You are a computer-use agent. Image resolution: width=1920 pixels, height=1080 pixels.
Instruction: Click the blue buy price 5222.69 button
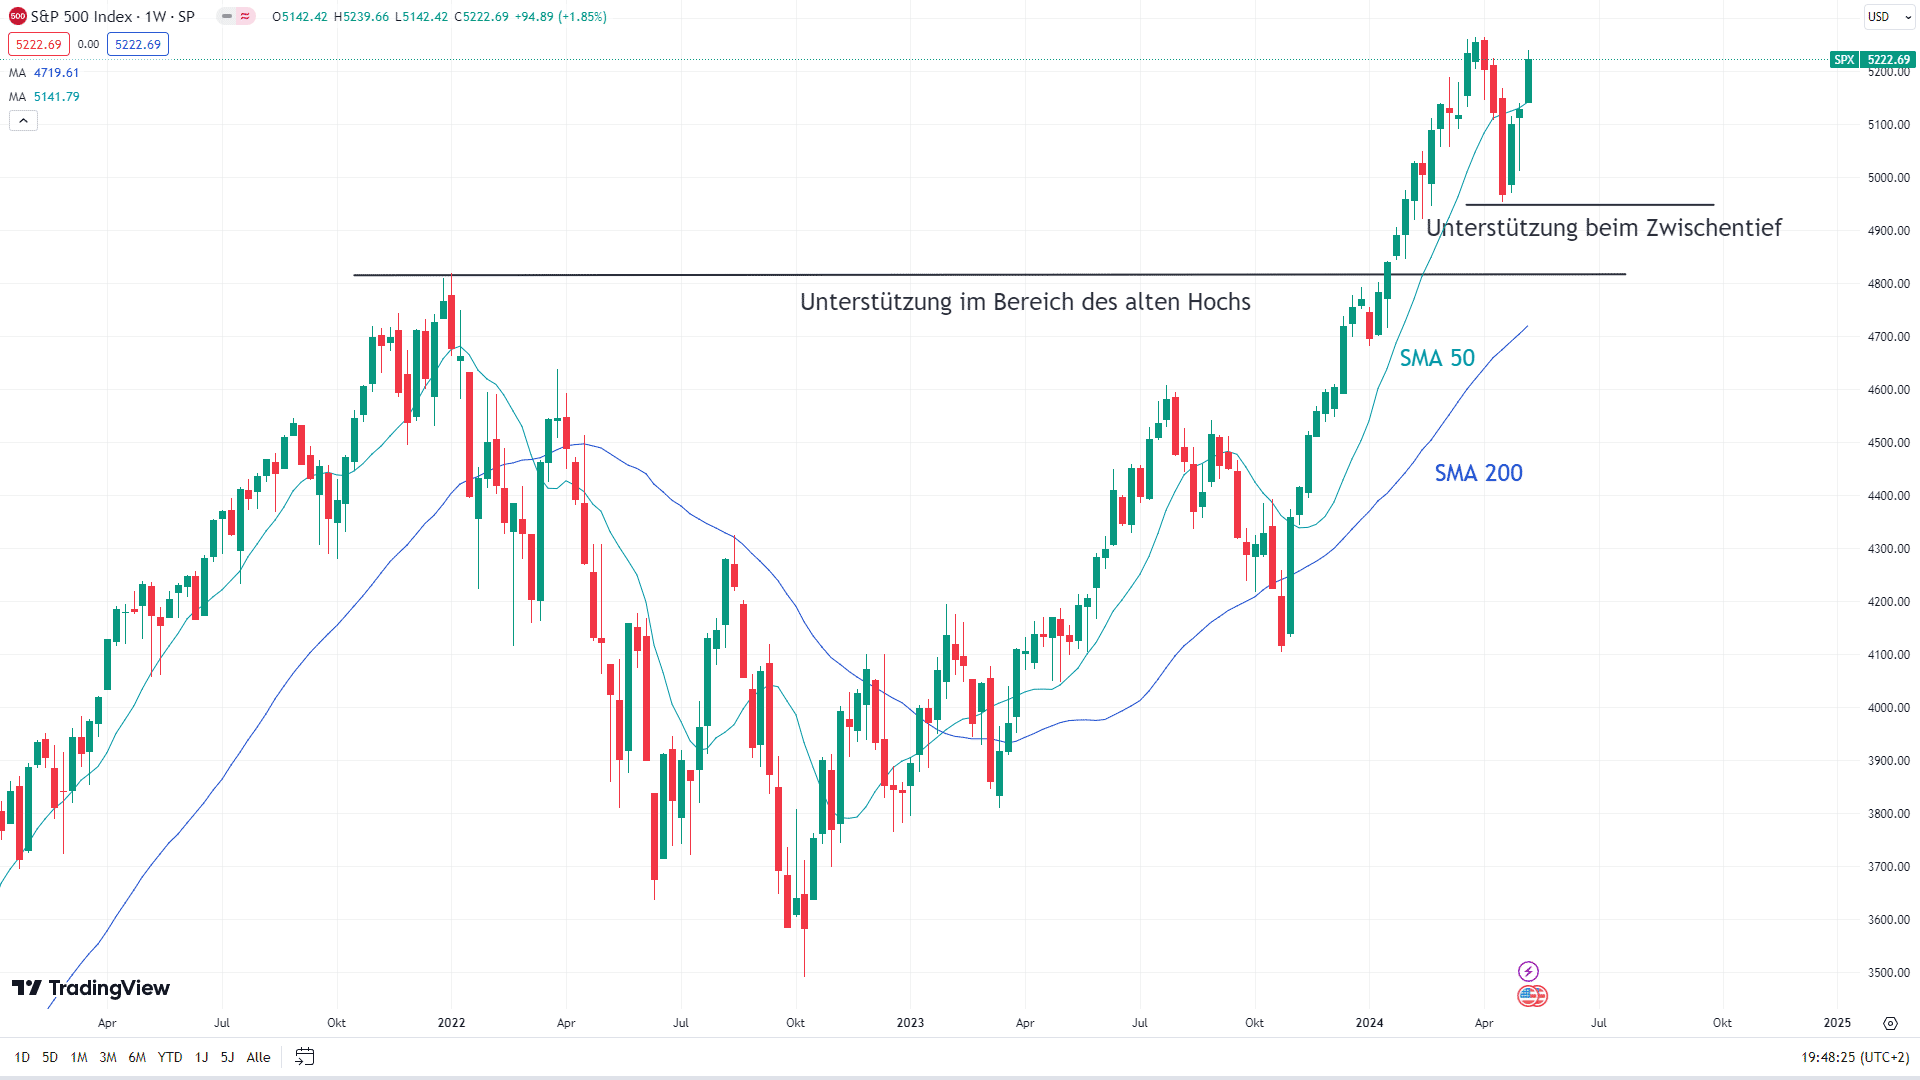(138, 44)
